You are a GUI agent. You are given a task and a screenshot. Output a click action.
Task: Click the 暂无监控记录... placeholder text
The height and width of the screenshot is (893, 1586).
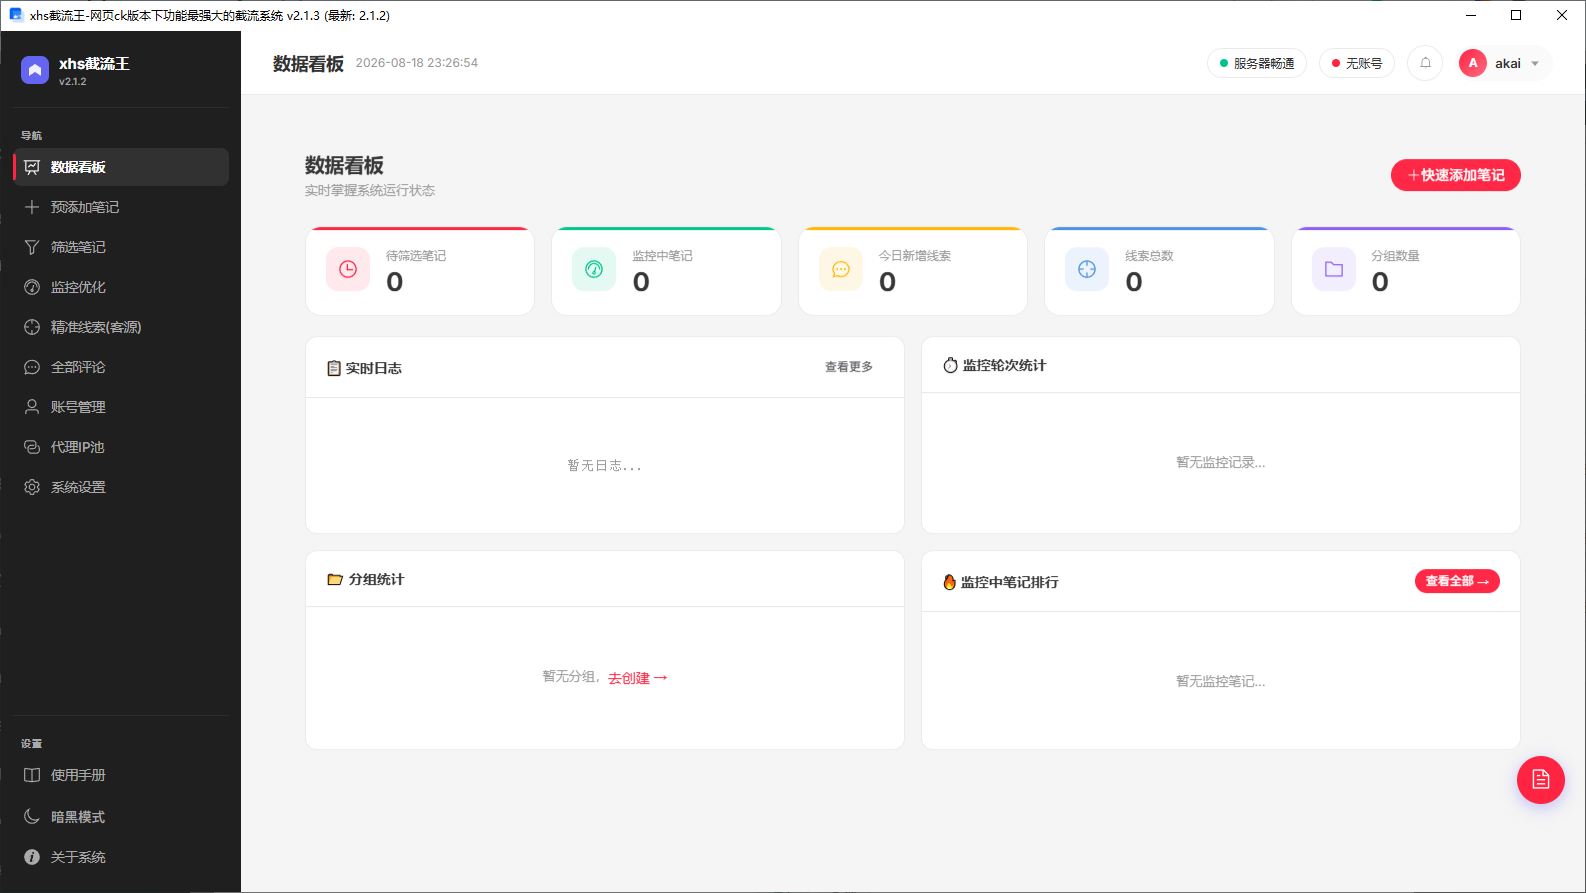[1221, 462]
